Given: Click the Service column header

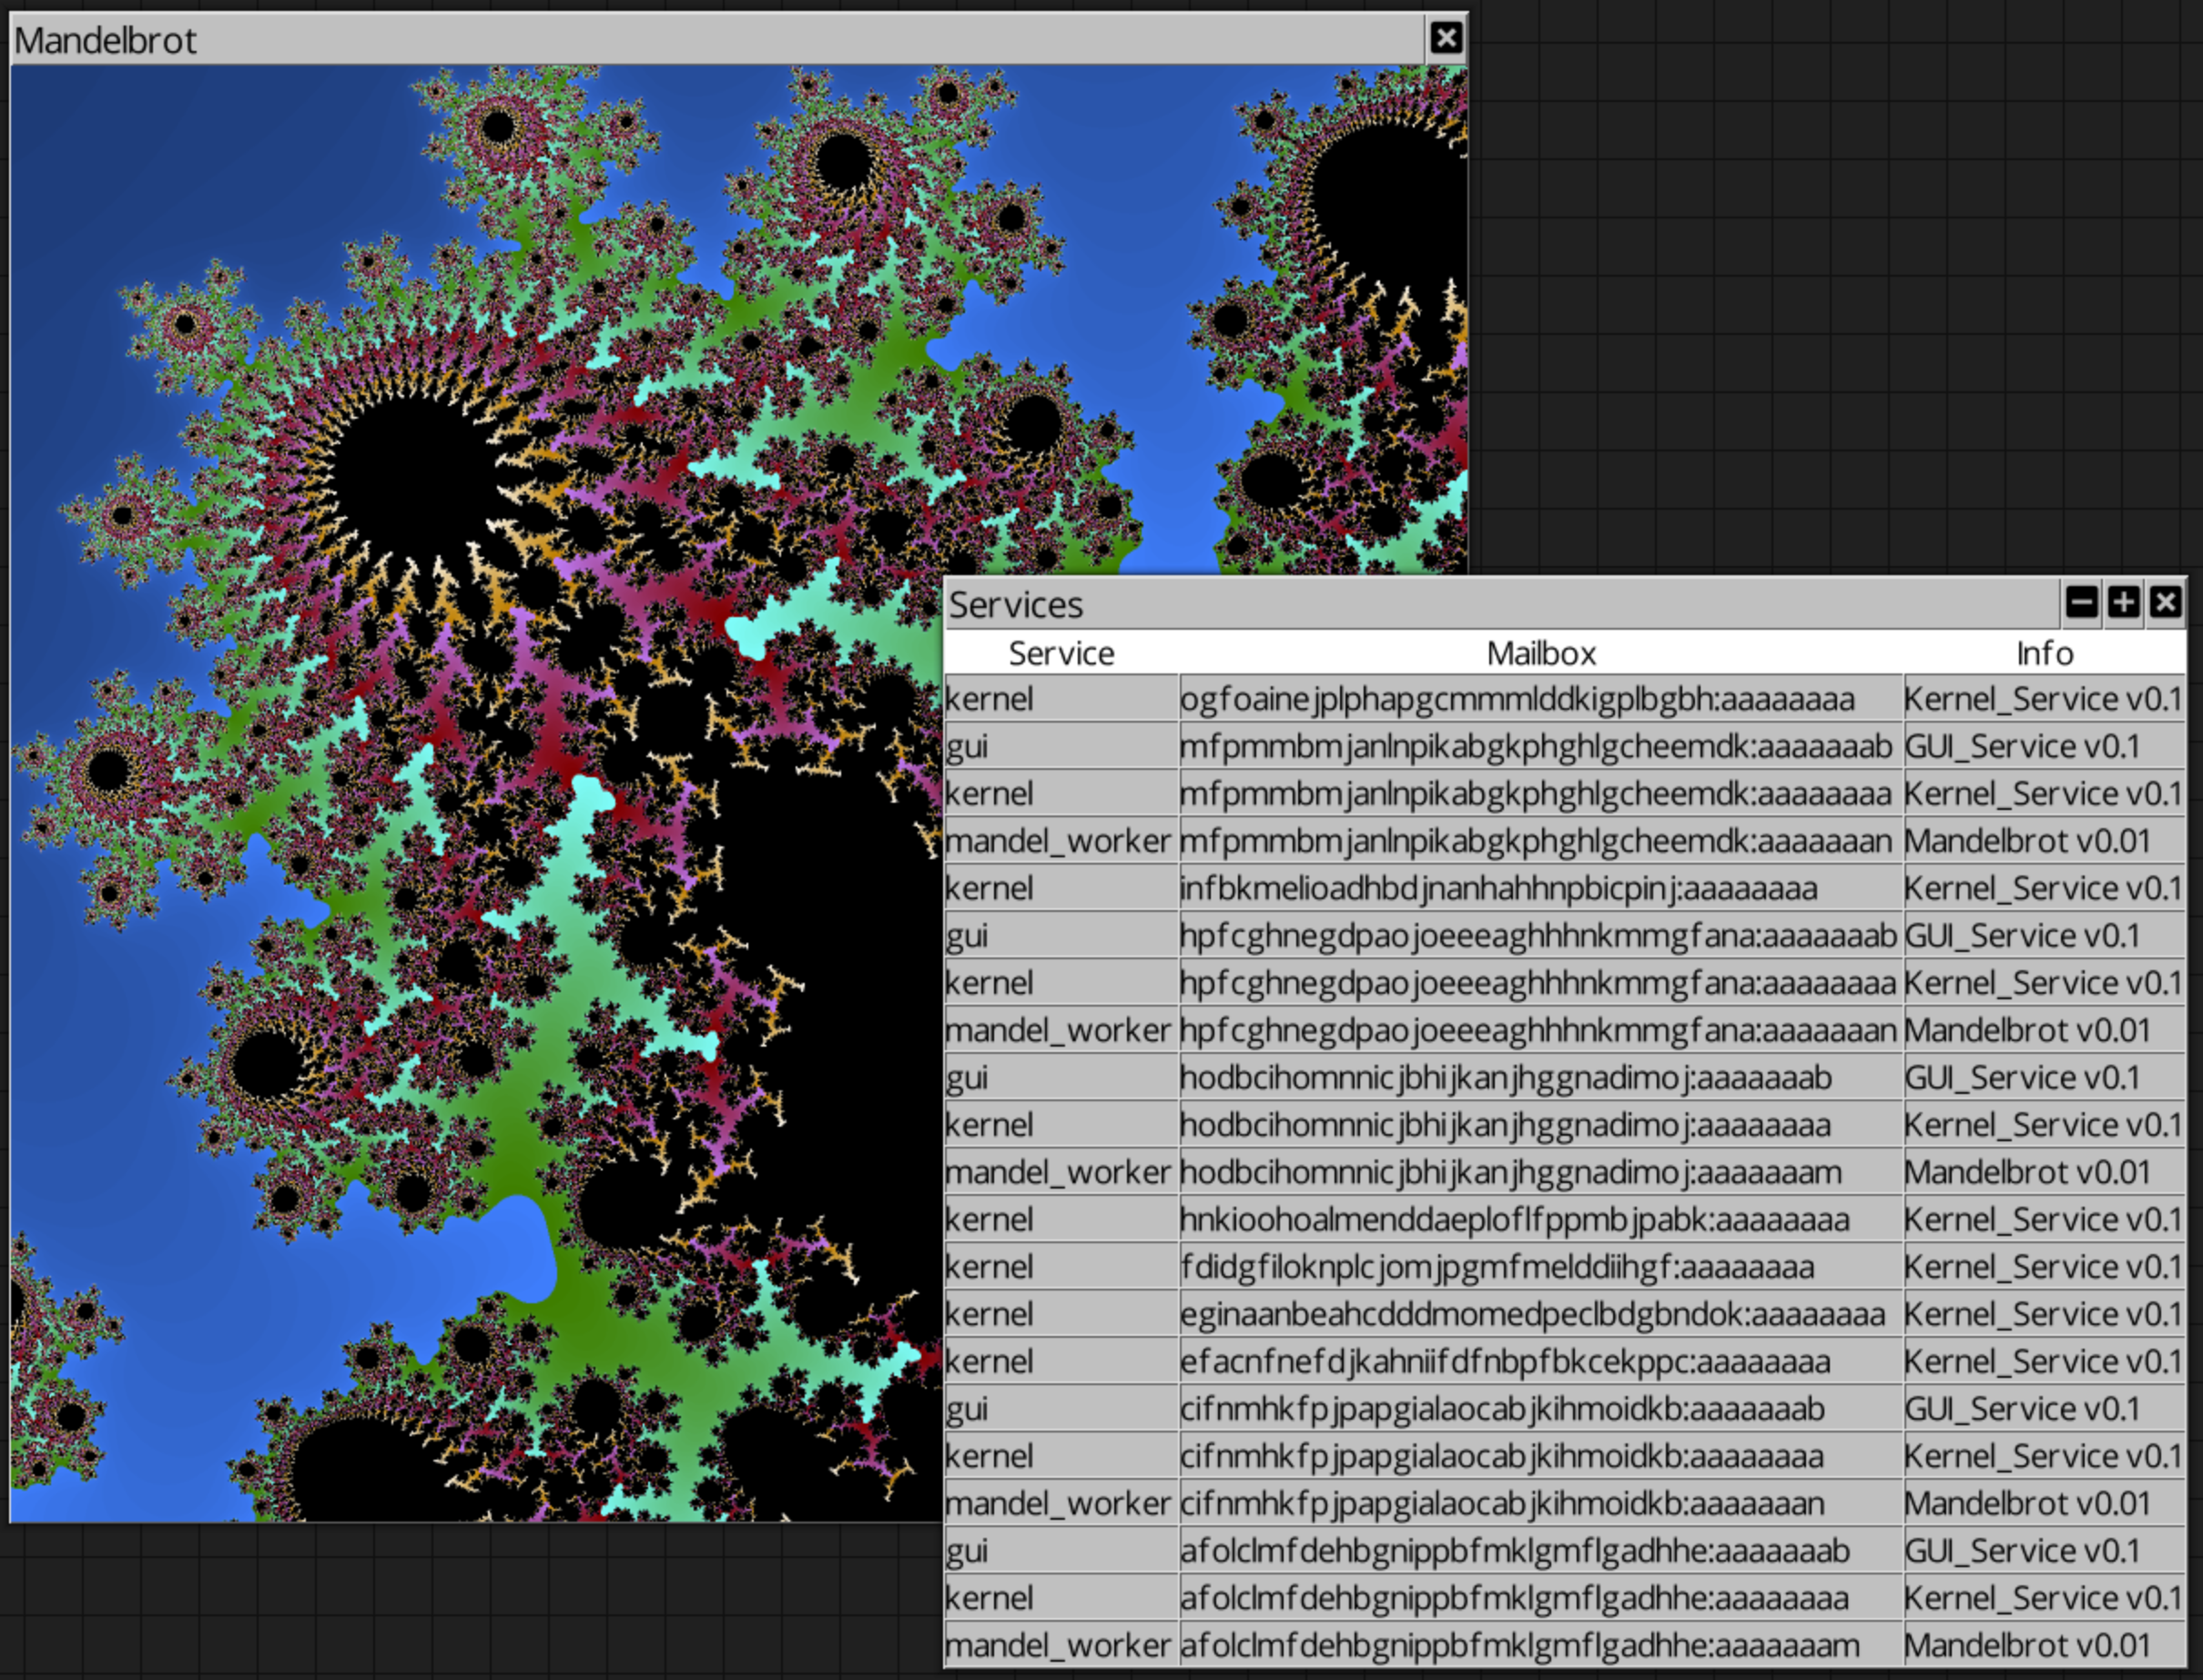Looking at the screenshot, I should pyautogui.click(x=1061, y=653).
